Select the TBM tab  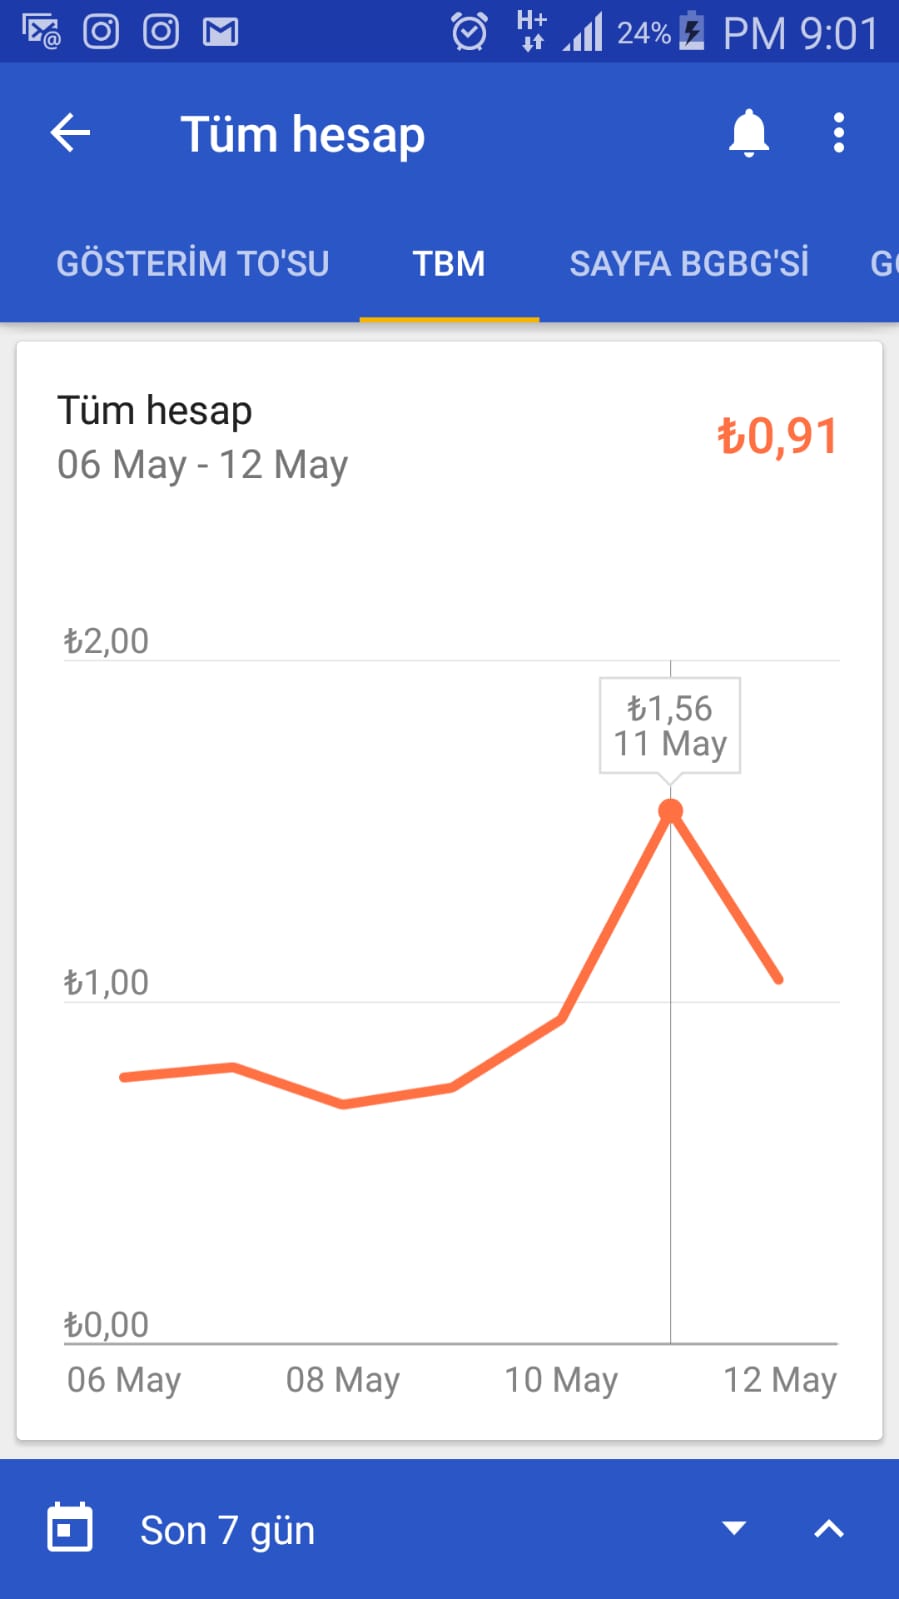(449, 264)
